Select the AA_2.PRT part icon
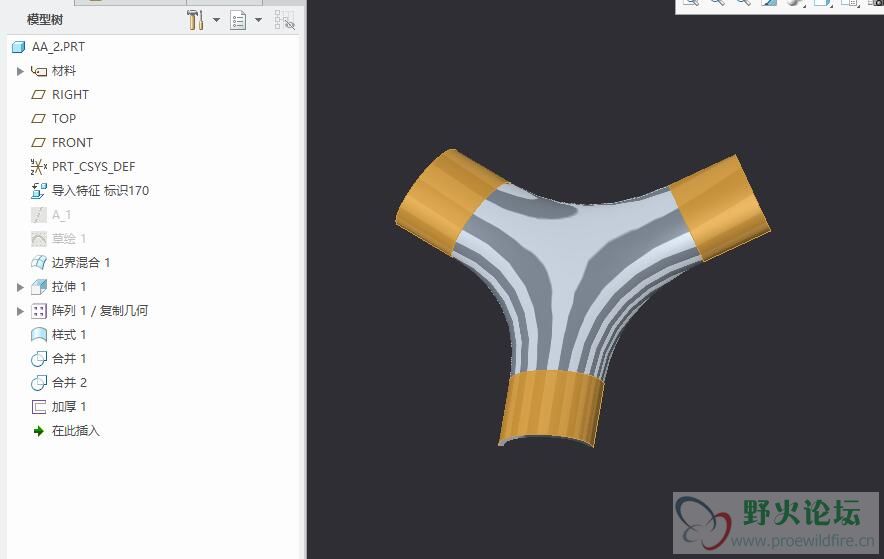 [x=19, y=47]
